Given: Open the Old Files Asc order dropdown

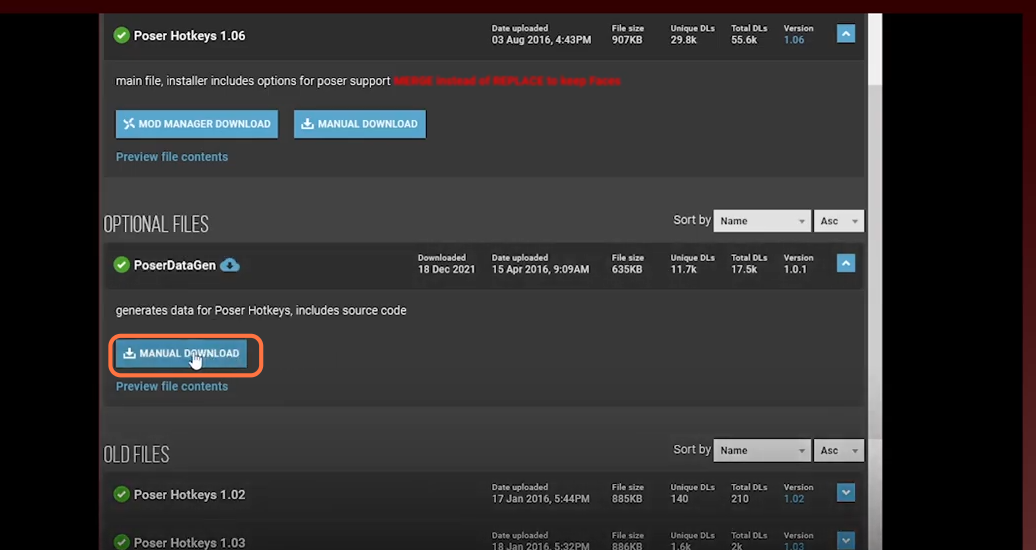Looking at the screenshot, I should pyautogui.click(x=838, y=450).
